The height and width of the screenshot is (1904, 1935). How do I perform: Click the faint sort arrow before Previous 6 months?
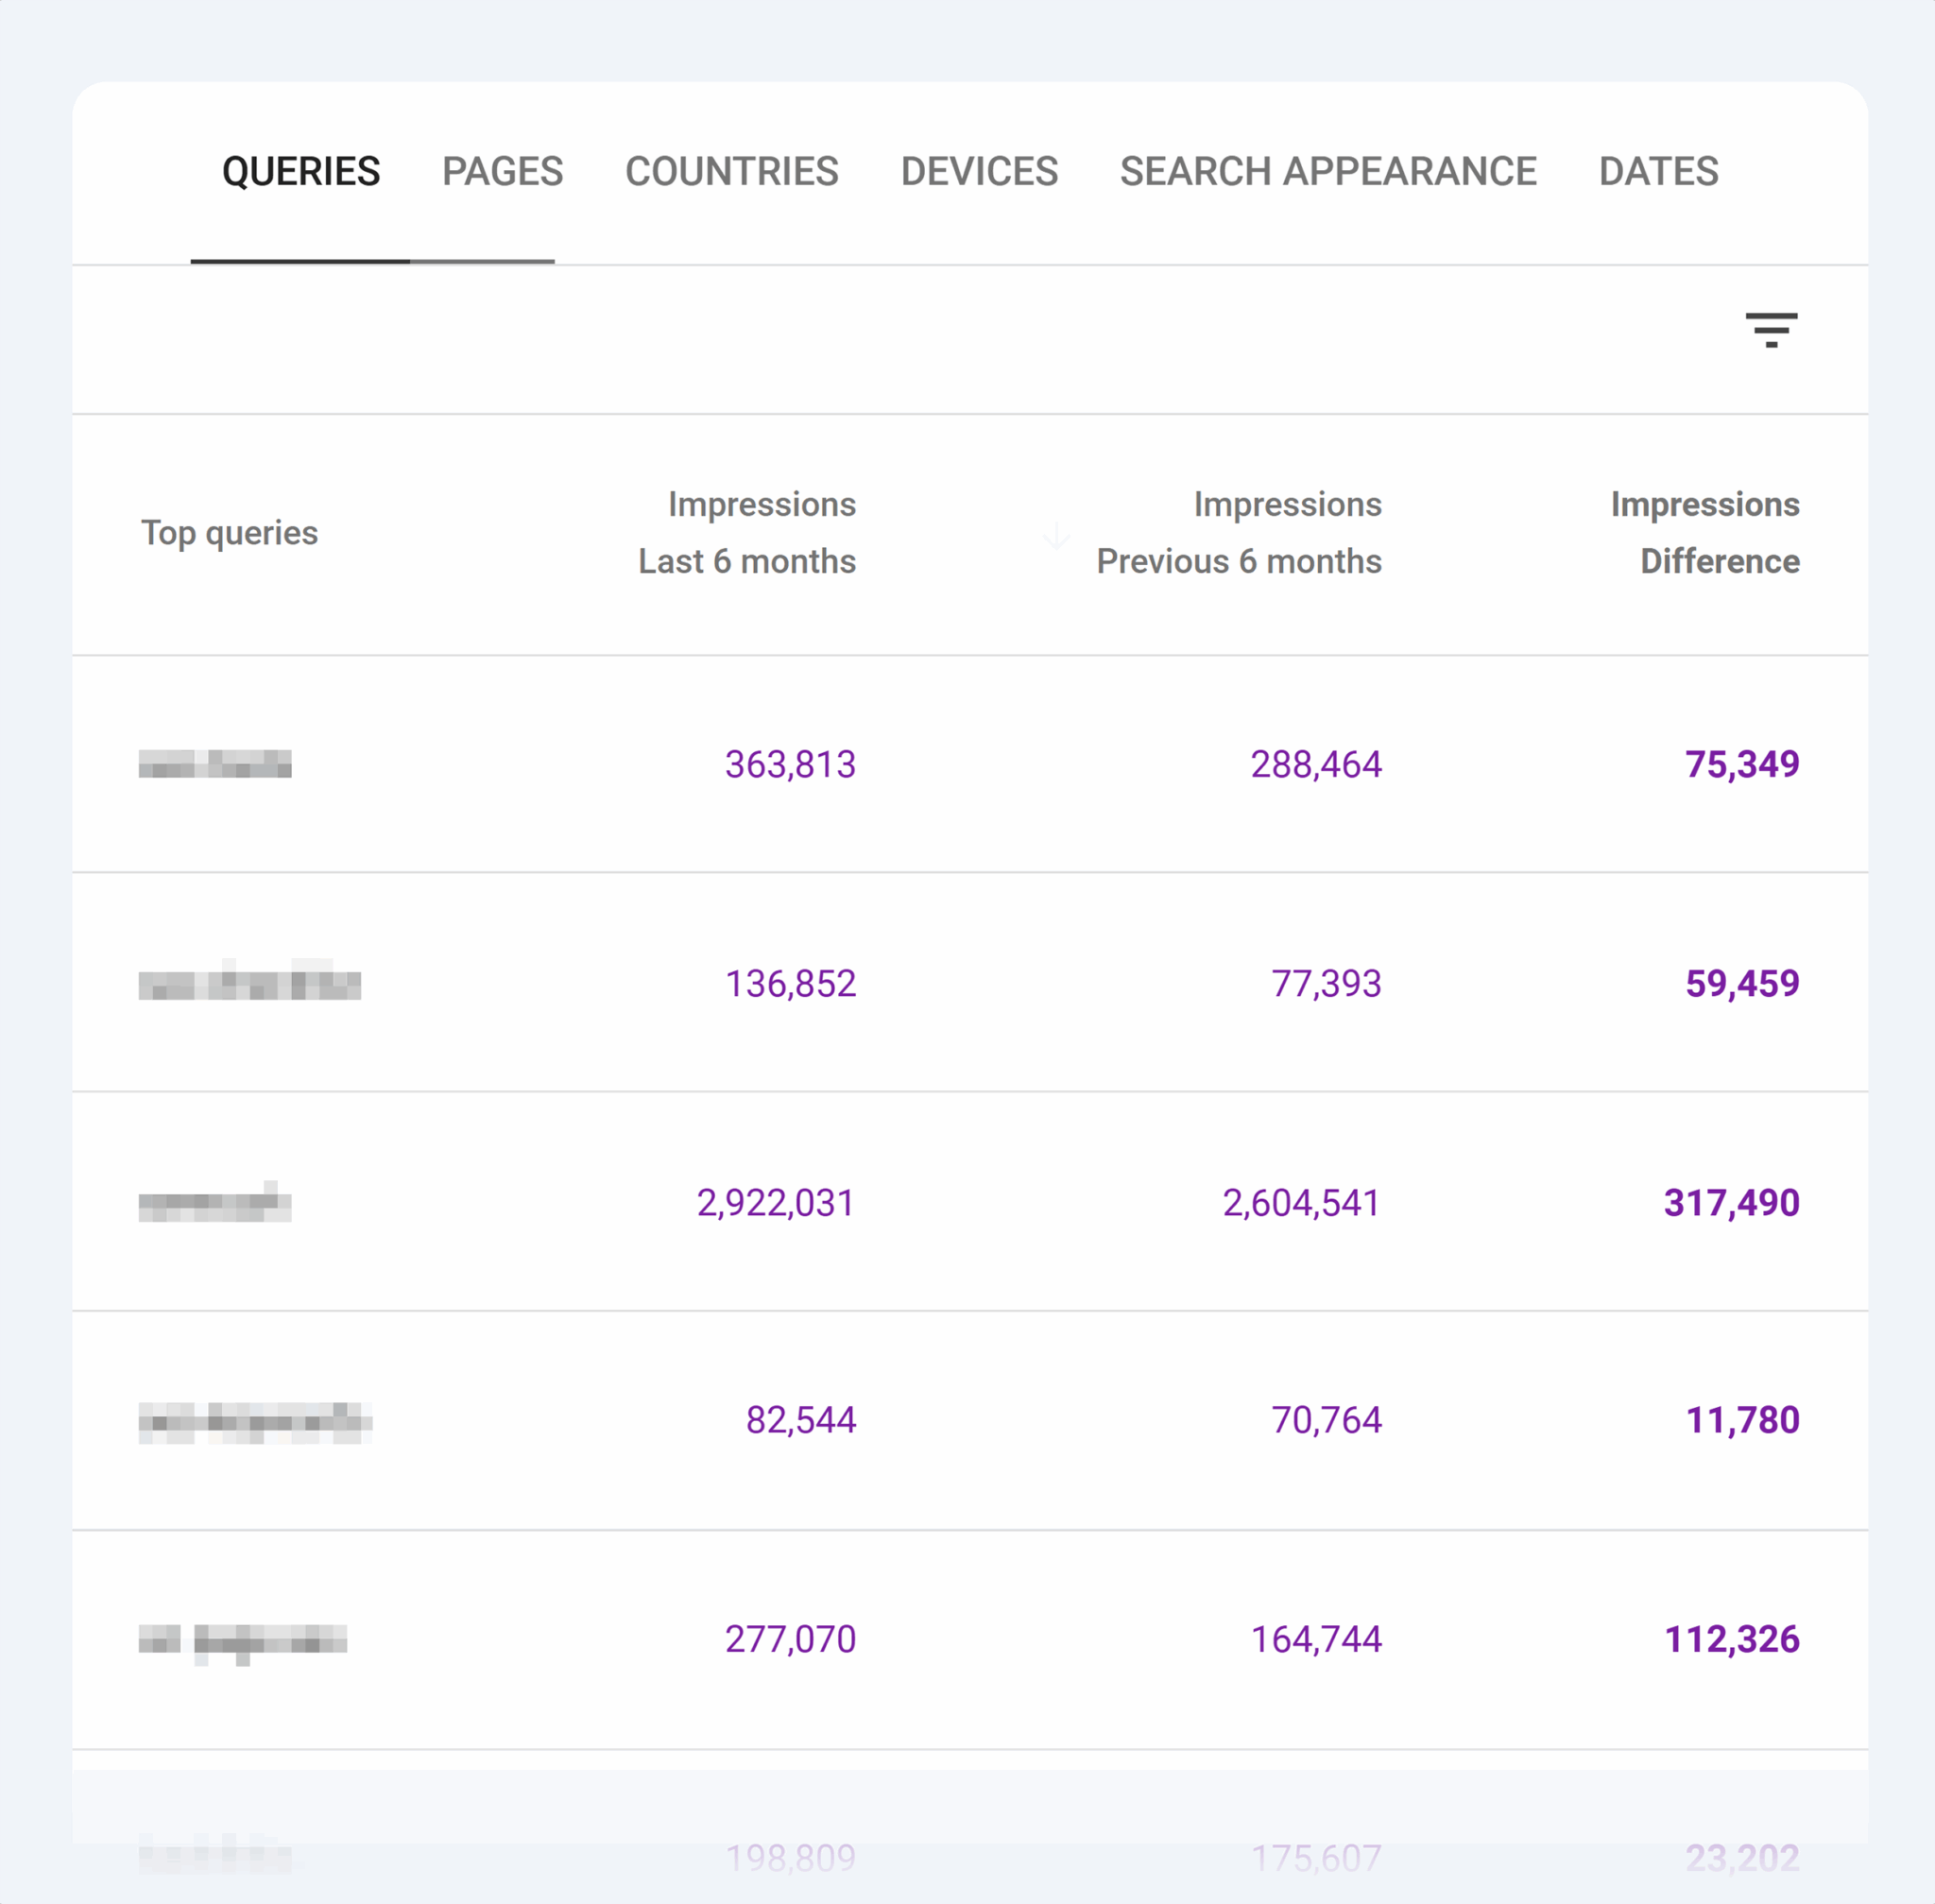pyautogui.click(x=1056, y=535)
